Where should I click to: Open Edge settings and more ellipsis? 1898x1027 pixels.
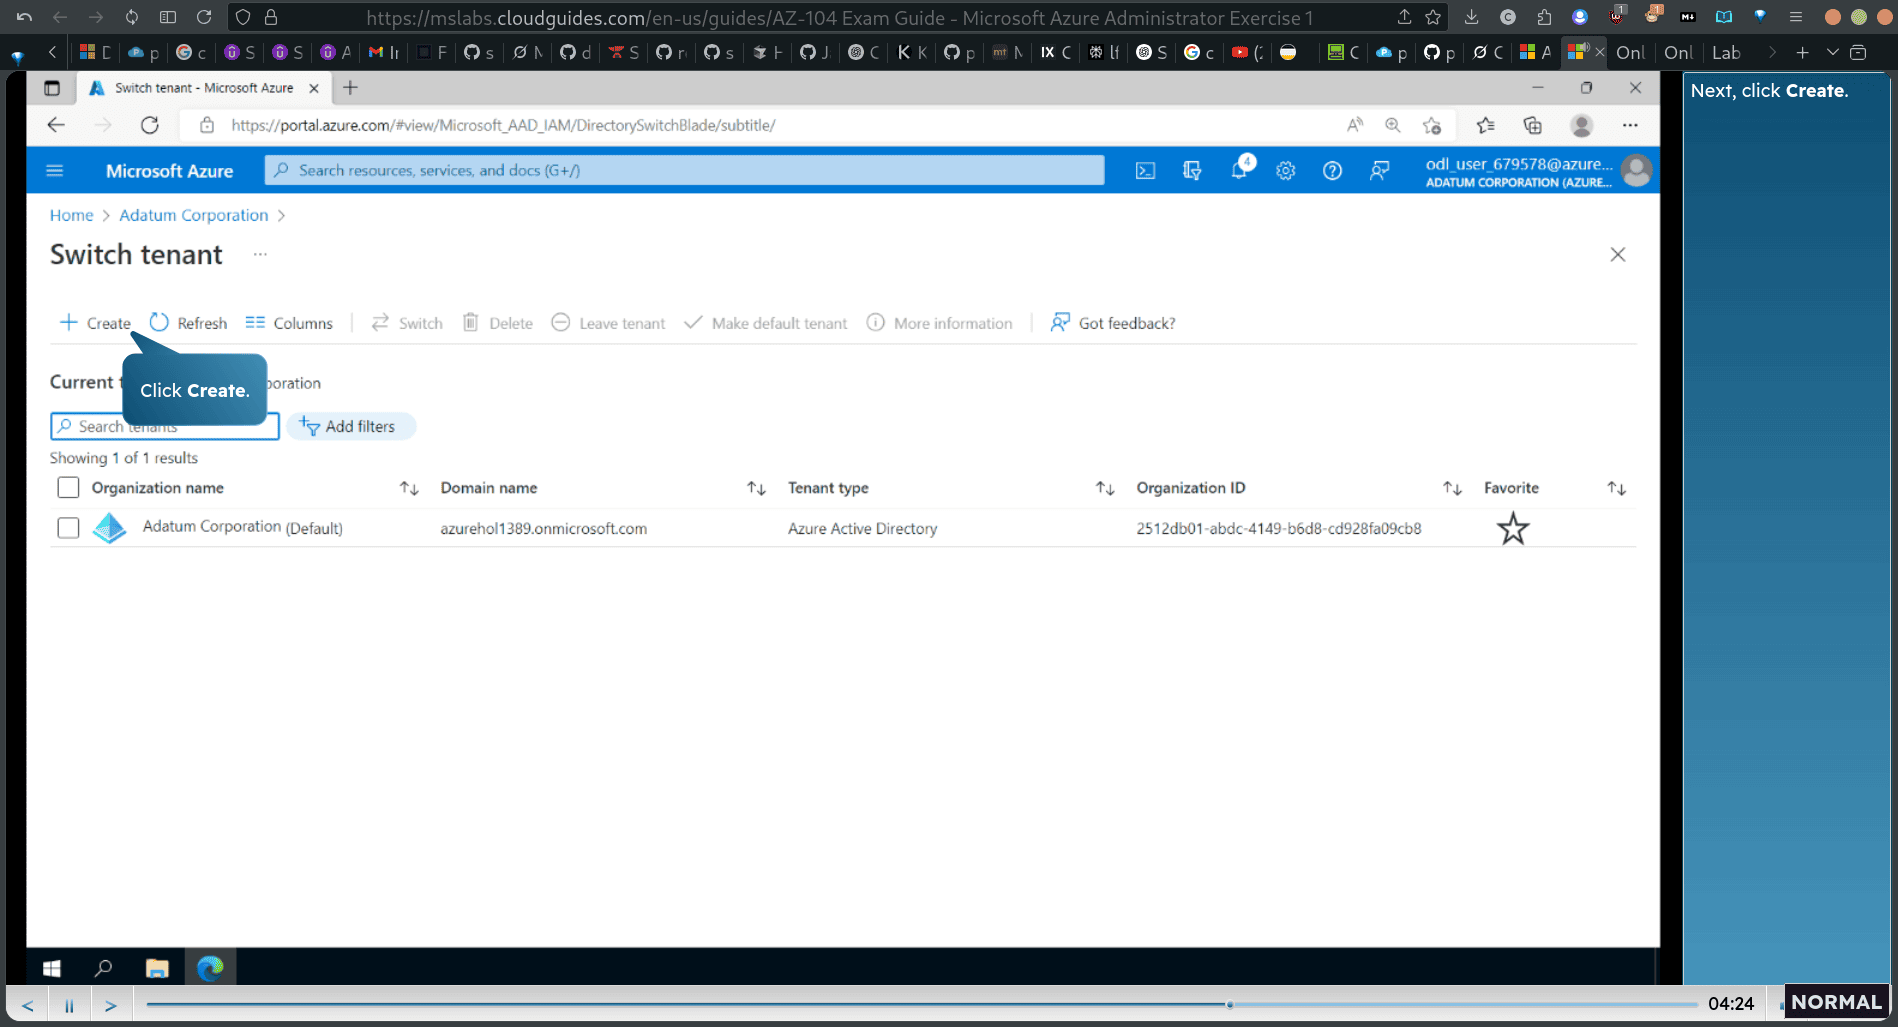tap(1630, 125)
